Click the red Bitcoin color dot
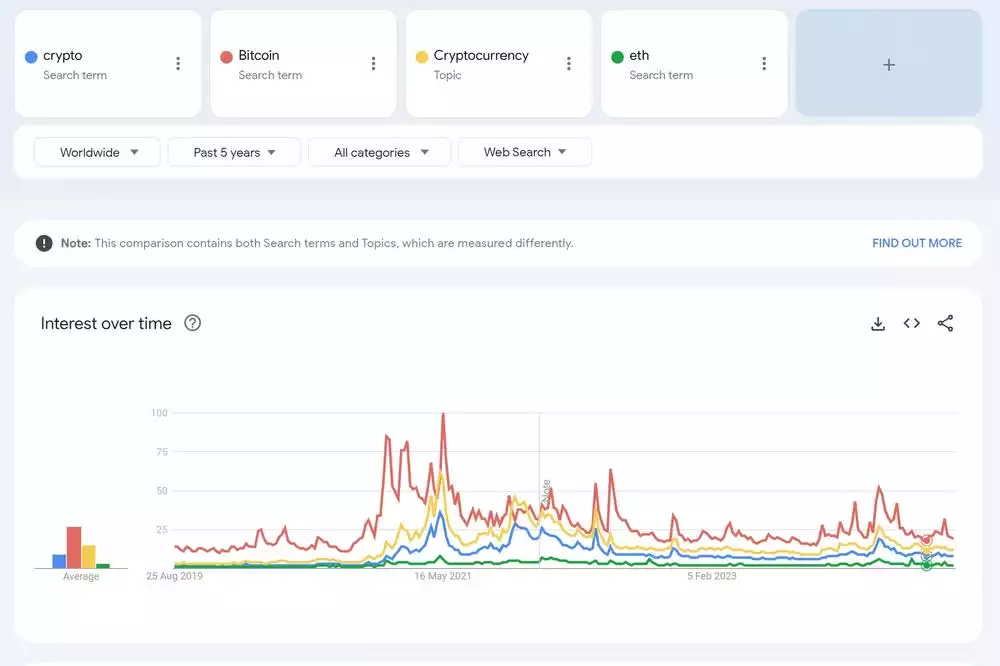Image resolution: width=1000 pixels, height=666 pixels. (x=227, y=56)
